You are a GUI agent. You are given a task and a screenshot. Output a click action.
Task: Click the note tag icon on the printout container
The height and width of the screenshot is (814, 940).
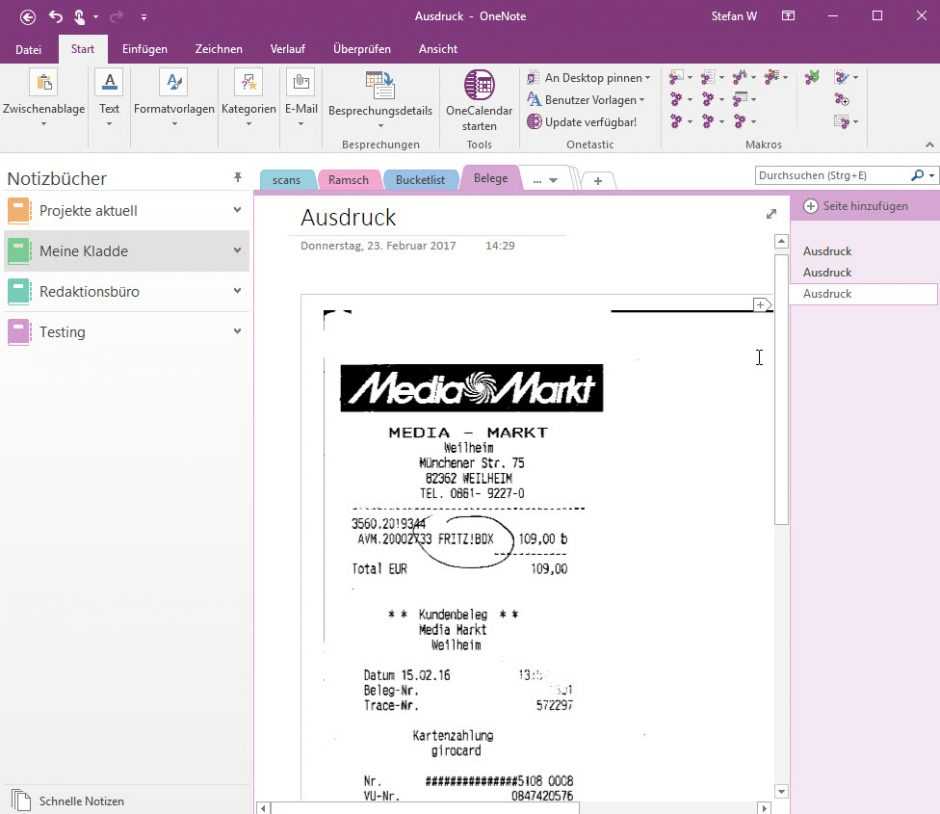[761, 305]
